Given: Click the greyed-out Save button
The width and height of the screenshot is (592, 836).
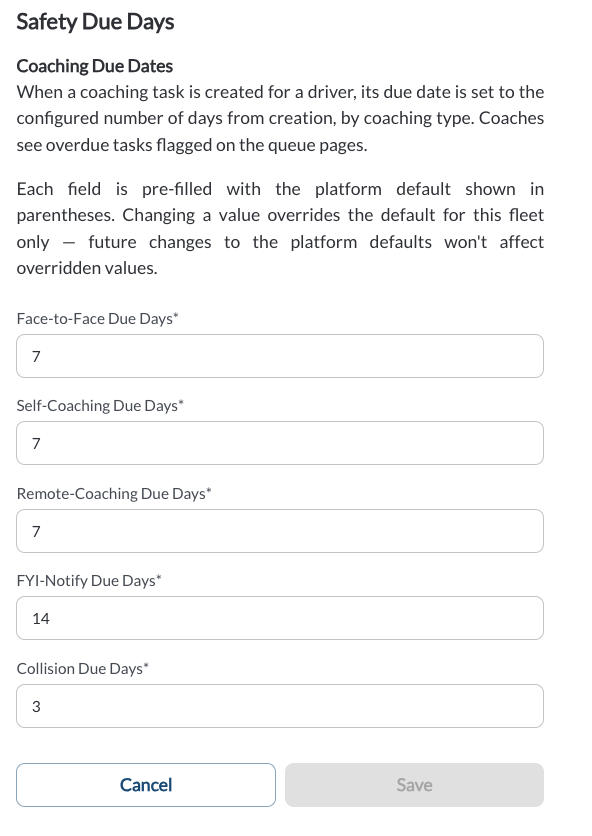Looking at the screenshot, I should [414, 785].
